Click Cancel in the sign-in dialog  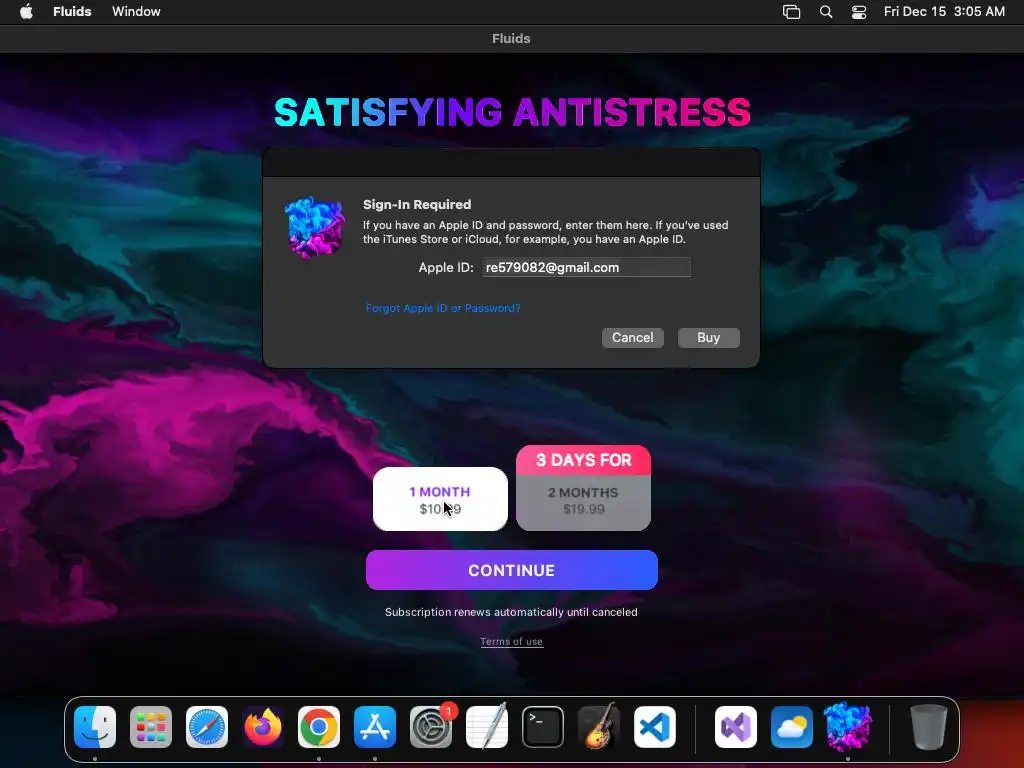click(x=632, y=338)
